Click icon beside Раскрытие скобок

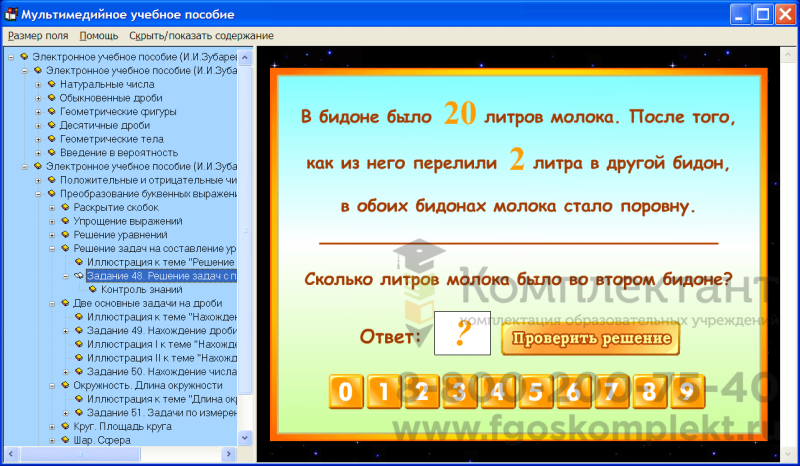[x=65, y=207]
